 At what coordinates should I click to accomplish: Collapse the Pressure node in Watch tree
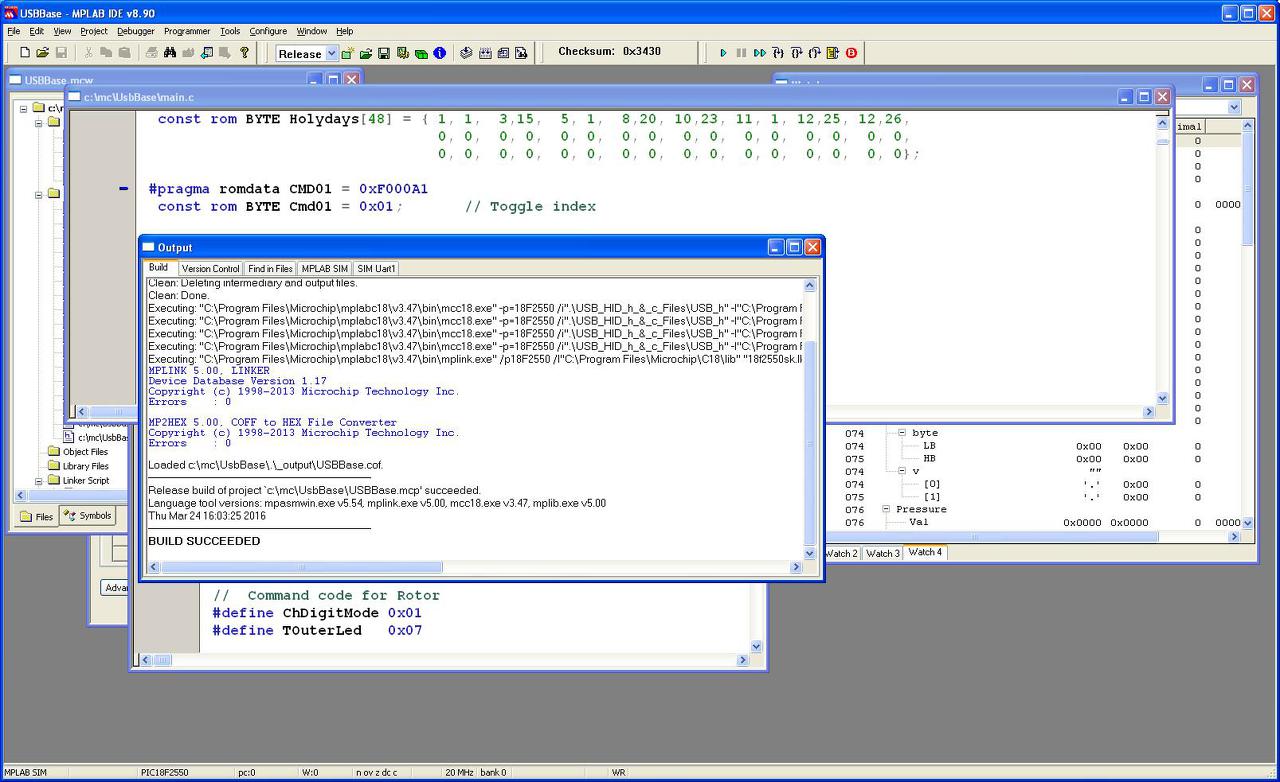click(886, 509)
